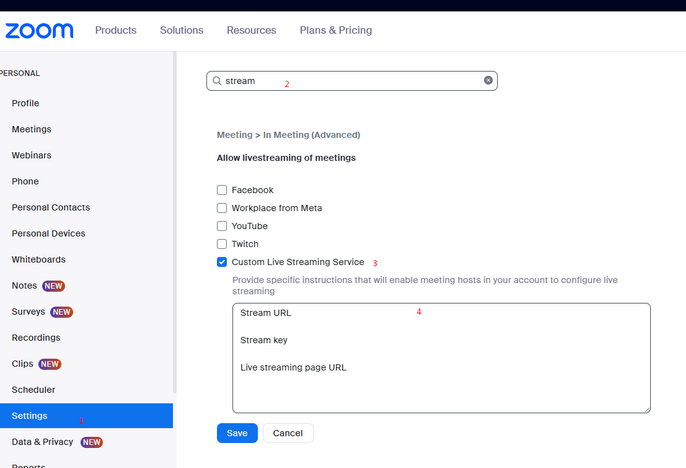The image size is (686, 468).
Task: Open Recordings in the sidebar
Action: point(36,338)
